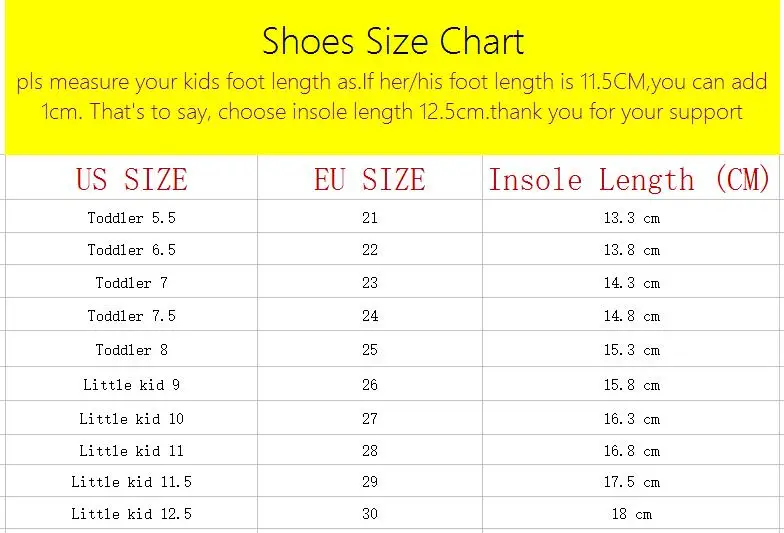Click the 13.3 cm insole cell
The image size is (784, 533).
[632, 218]
